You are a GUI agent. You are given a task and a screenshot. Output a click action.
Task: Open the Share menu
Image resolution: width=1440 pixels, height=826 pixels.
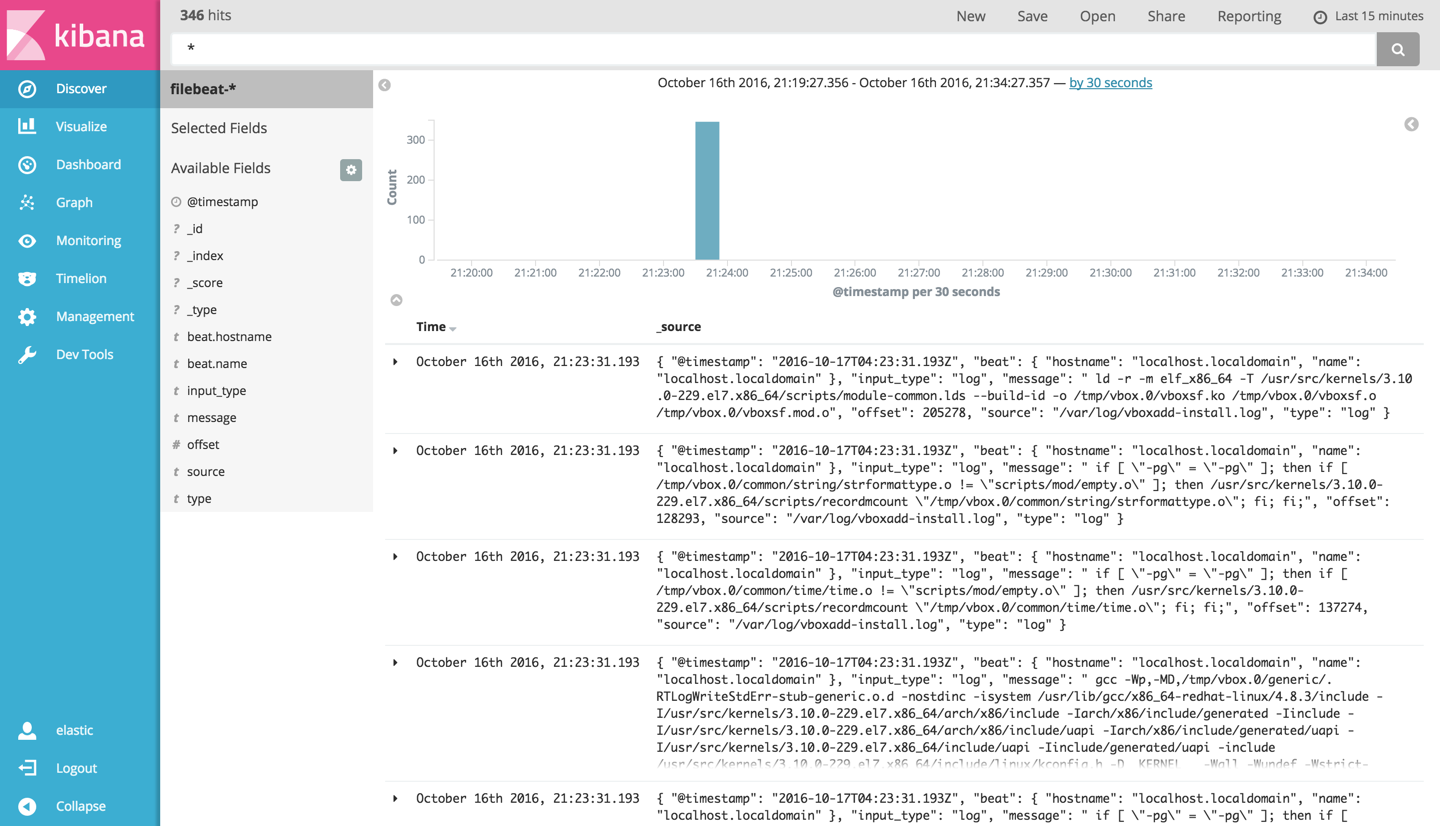tap(1166, 16)
